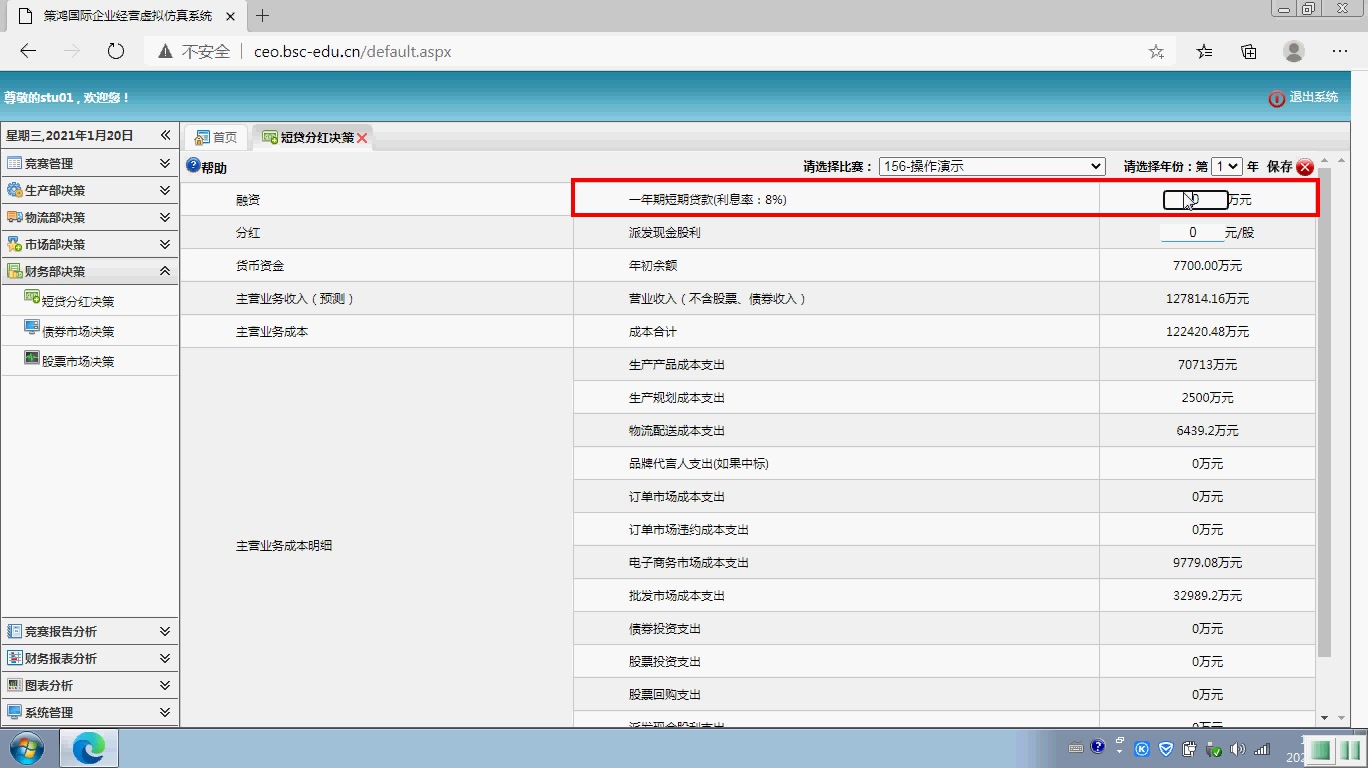Click the volume speaker tray icon

(x=1238, y=748)
